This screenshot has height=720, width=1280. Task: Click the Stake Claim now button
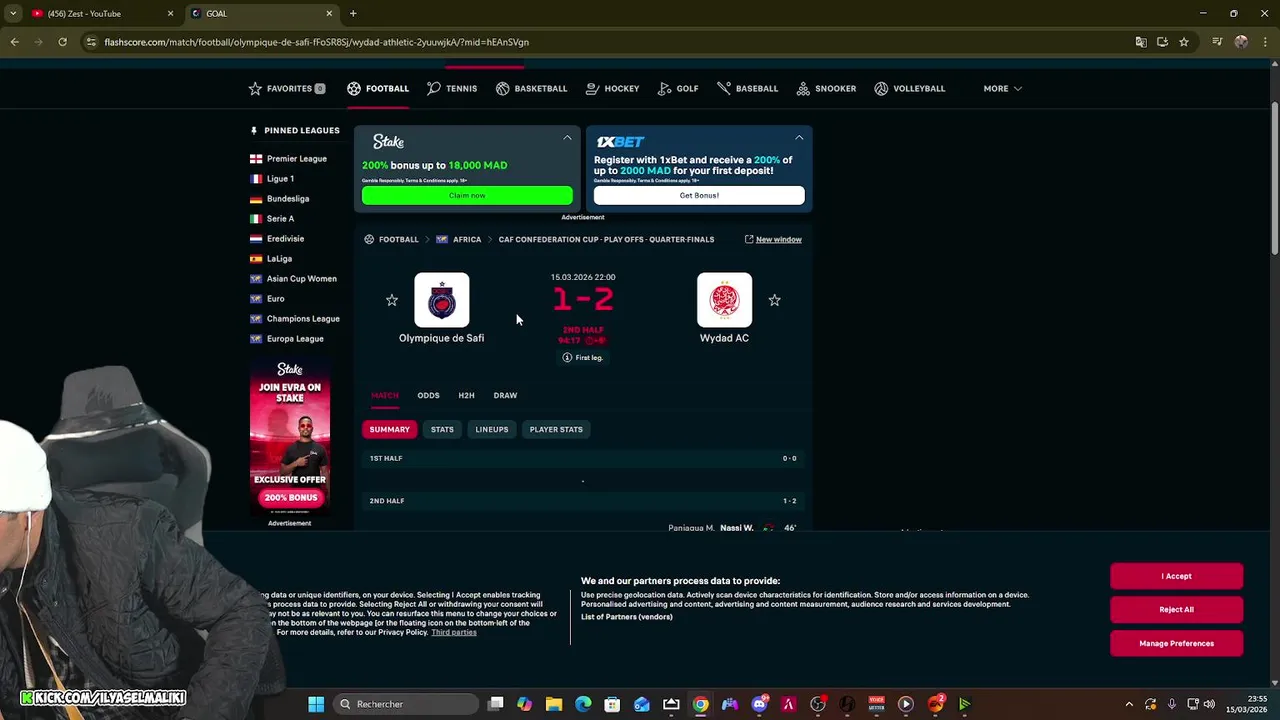pyautogui.click(x=467, y=195)
